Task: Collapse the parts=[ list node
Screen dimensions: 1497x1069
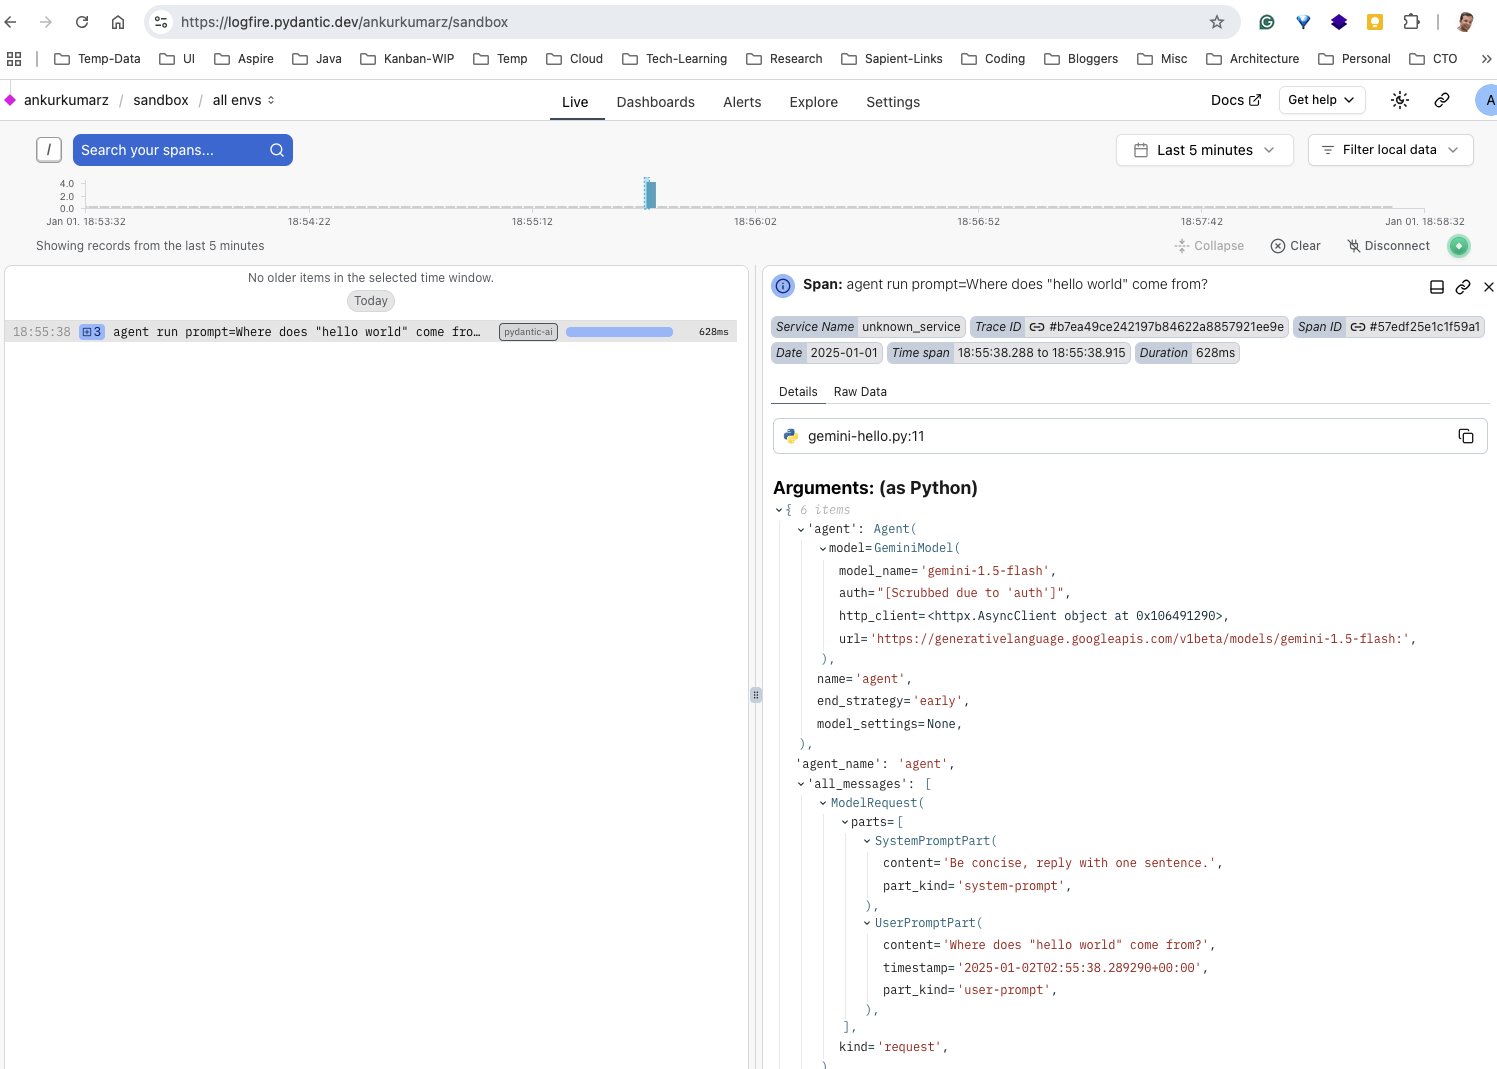Action: 845,822
